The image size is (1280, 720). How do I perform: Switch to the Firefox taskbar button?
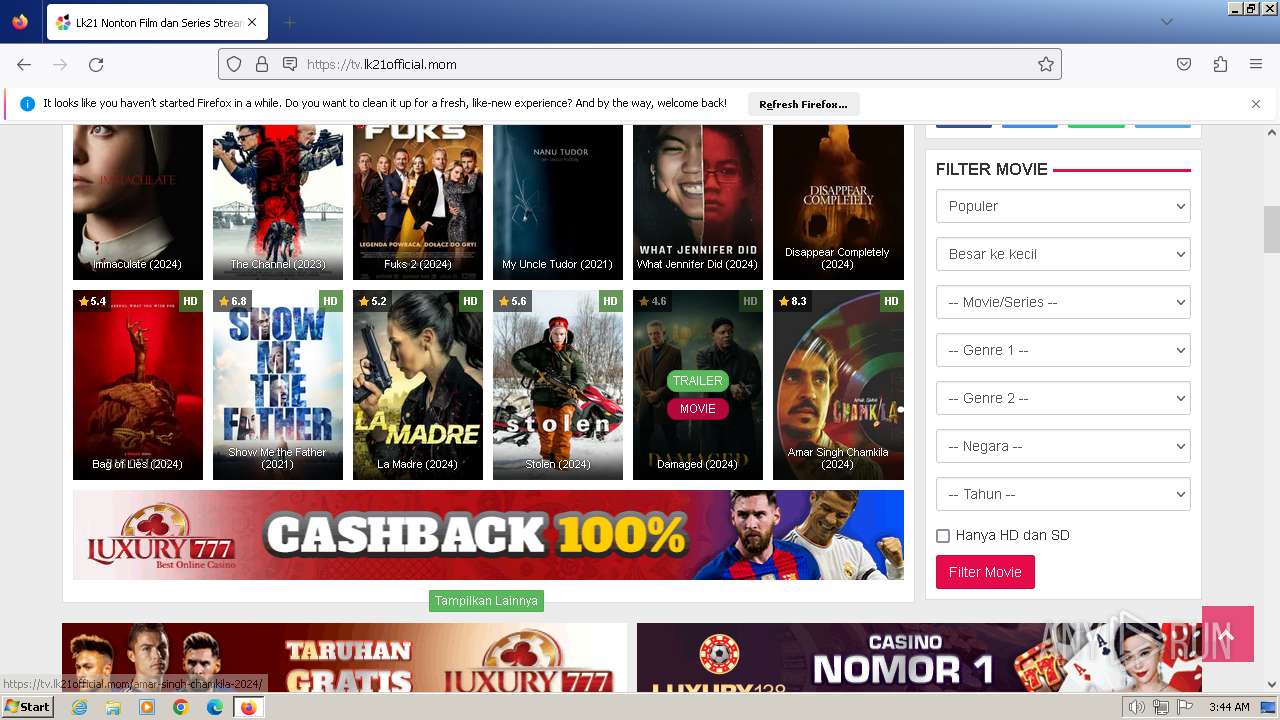pos(249,707)
